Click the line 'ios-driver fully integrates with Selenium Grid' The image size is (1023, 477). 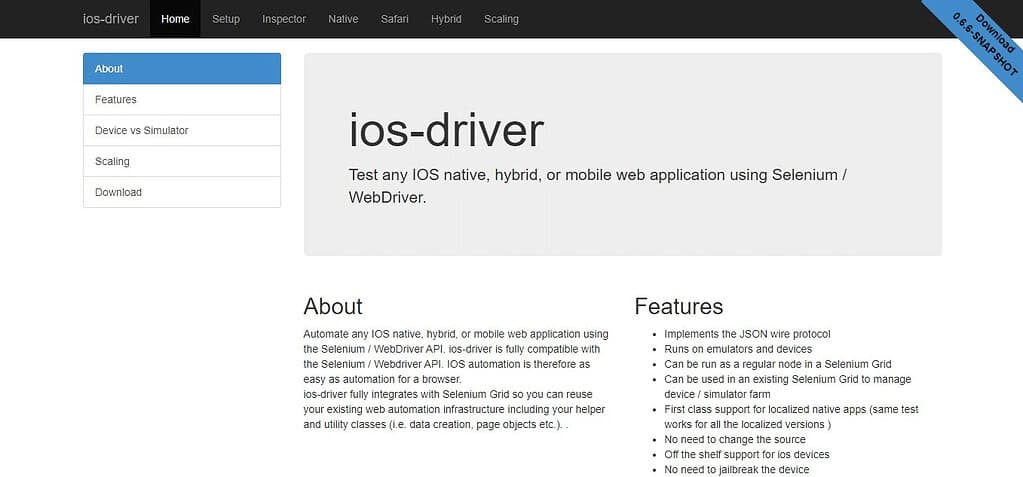click(x=448, y=395)
